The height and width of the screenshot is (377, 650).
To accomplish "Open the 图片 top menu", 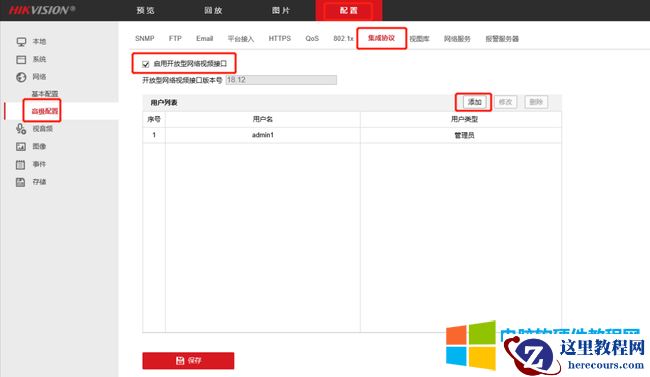I will pos(281,10).
